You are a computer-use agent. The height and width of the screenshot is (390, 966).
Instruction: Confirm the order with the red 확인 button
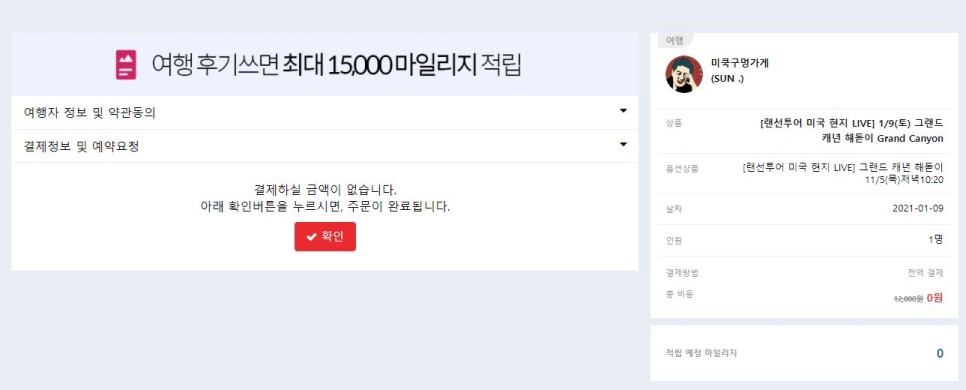coord(325,237)
